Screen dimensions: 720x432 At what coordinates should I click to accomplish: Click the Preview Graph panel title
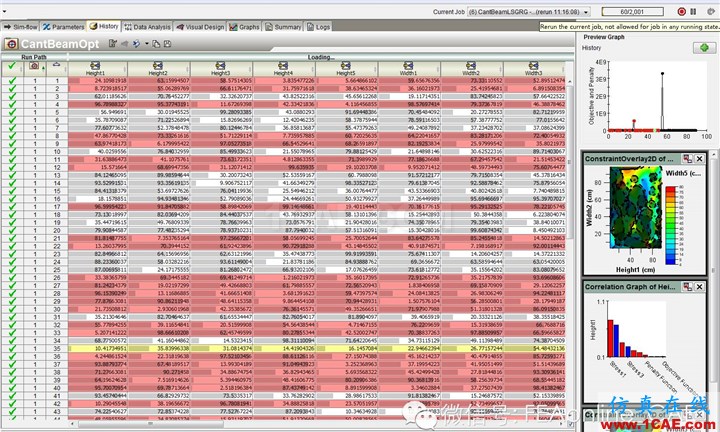click(x=603, y=37)
